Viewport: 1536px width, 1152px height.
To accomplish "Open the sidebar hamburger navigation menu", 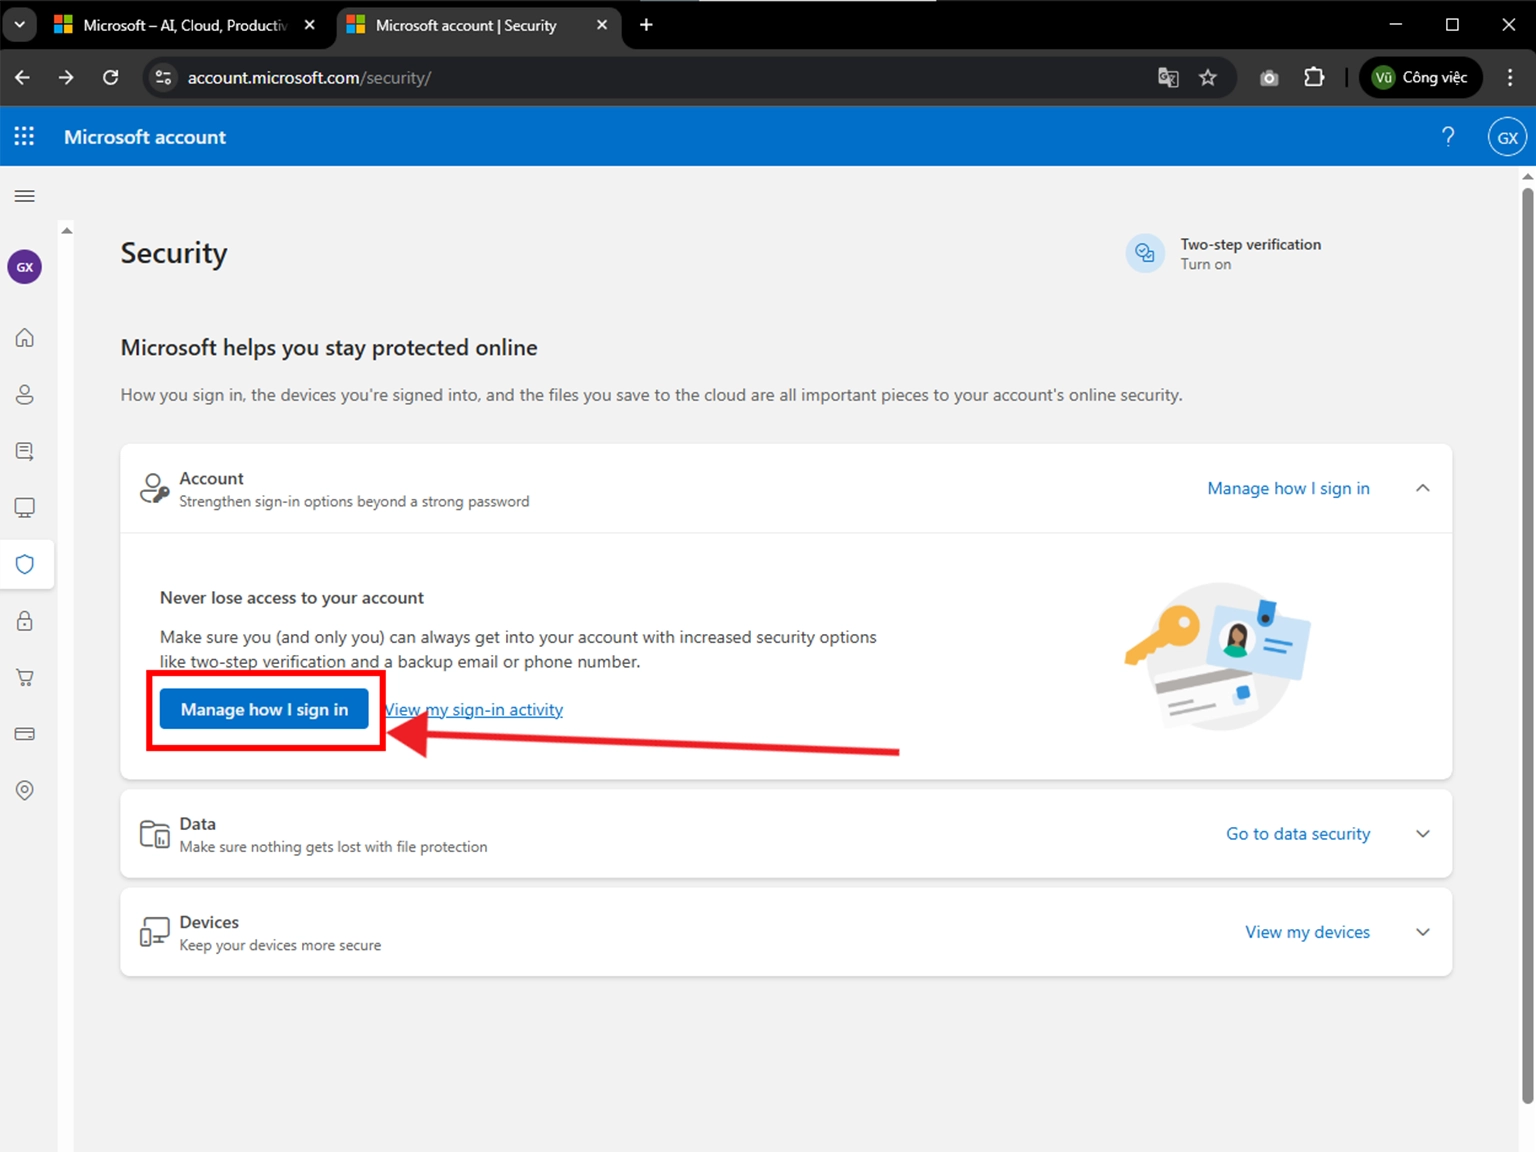I will click(24, 196).
